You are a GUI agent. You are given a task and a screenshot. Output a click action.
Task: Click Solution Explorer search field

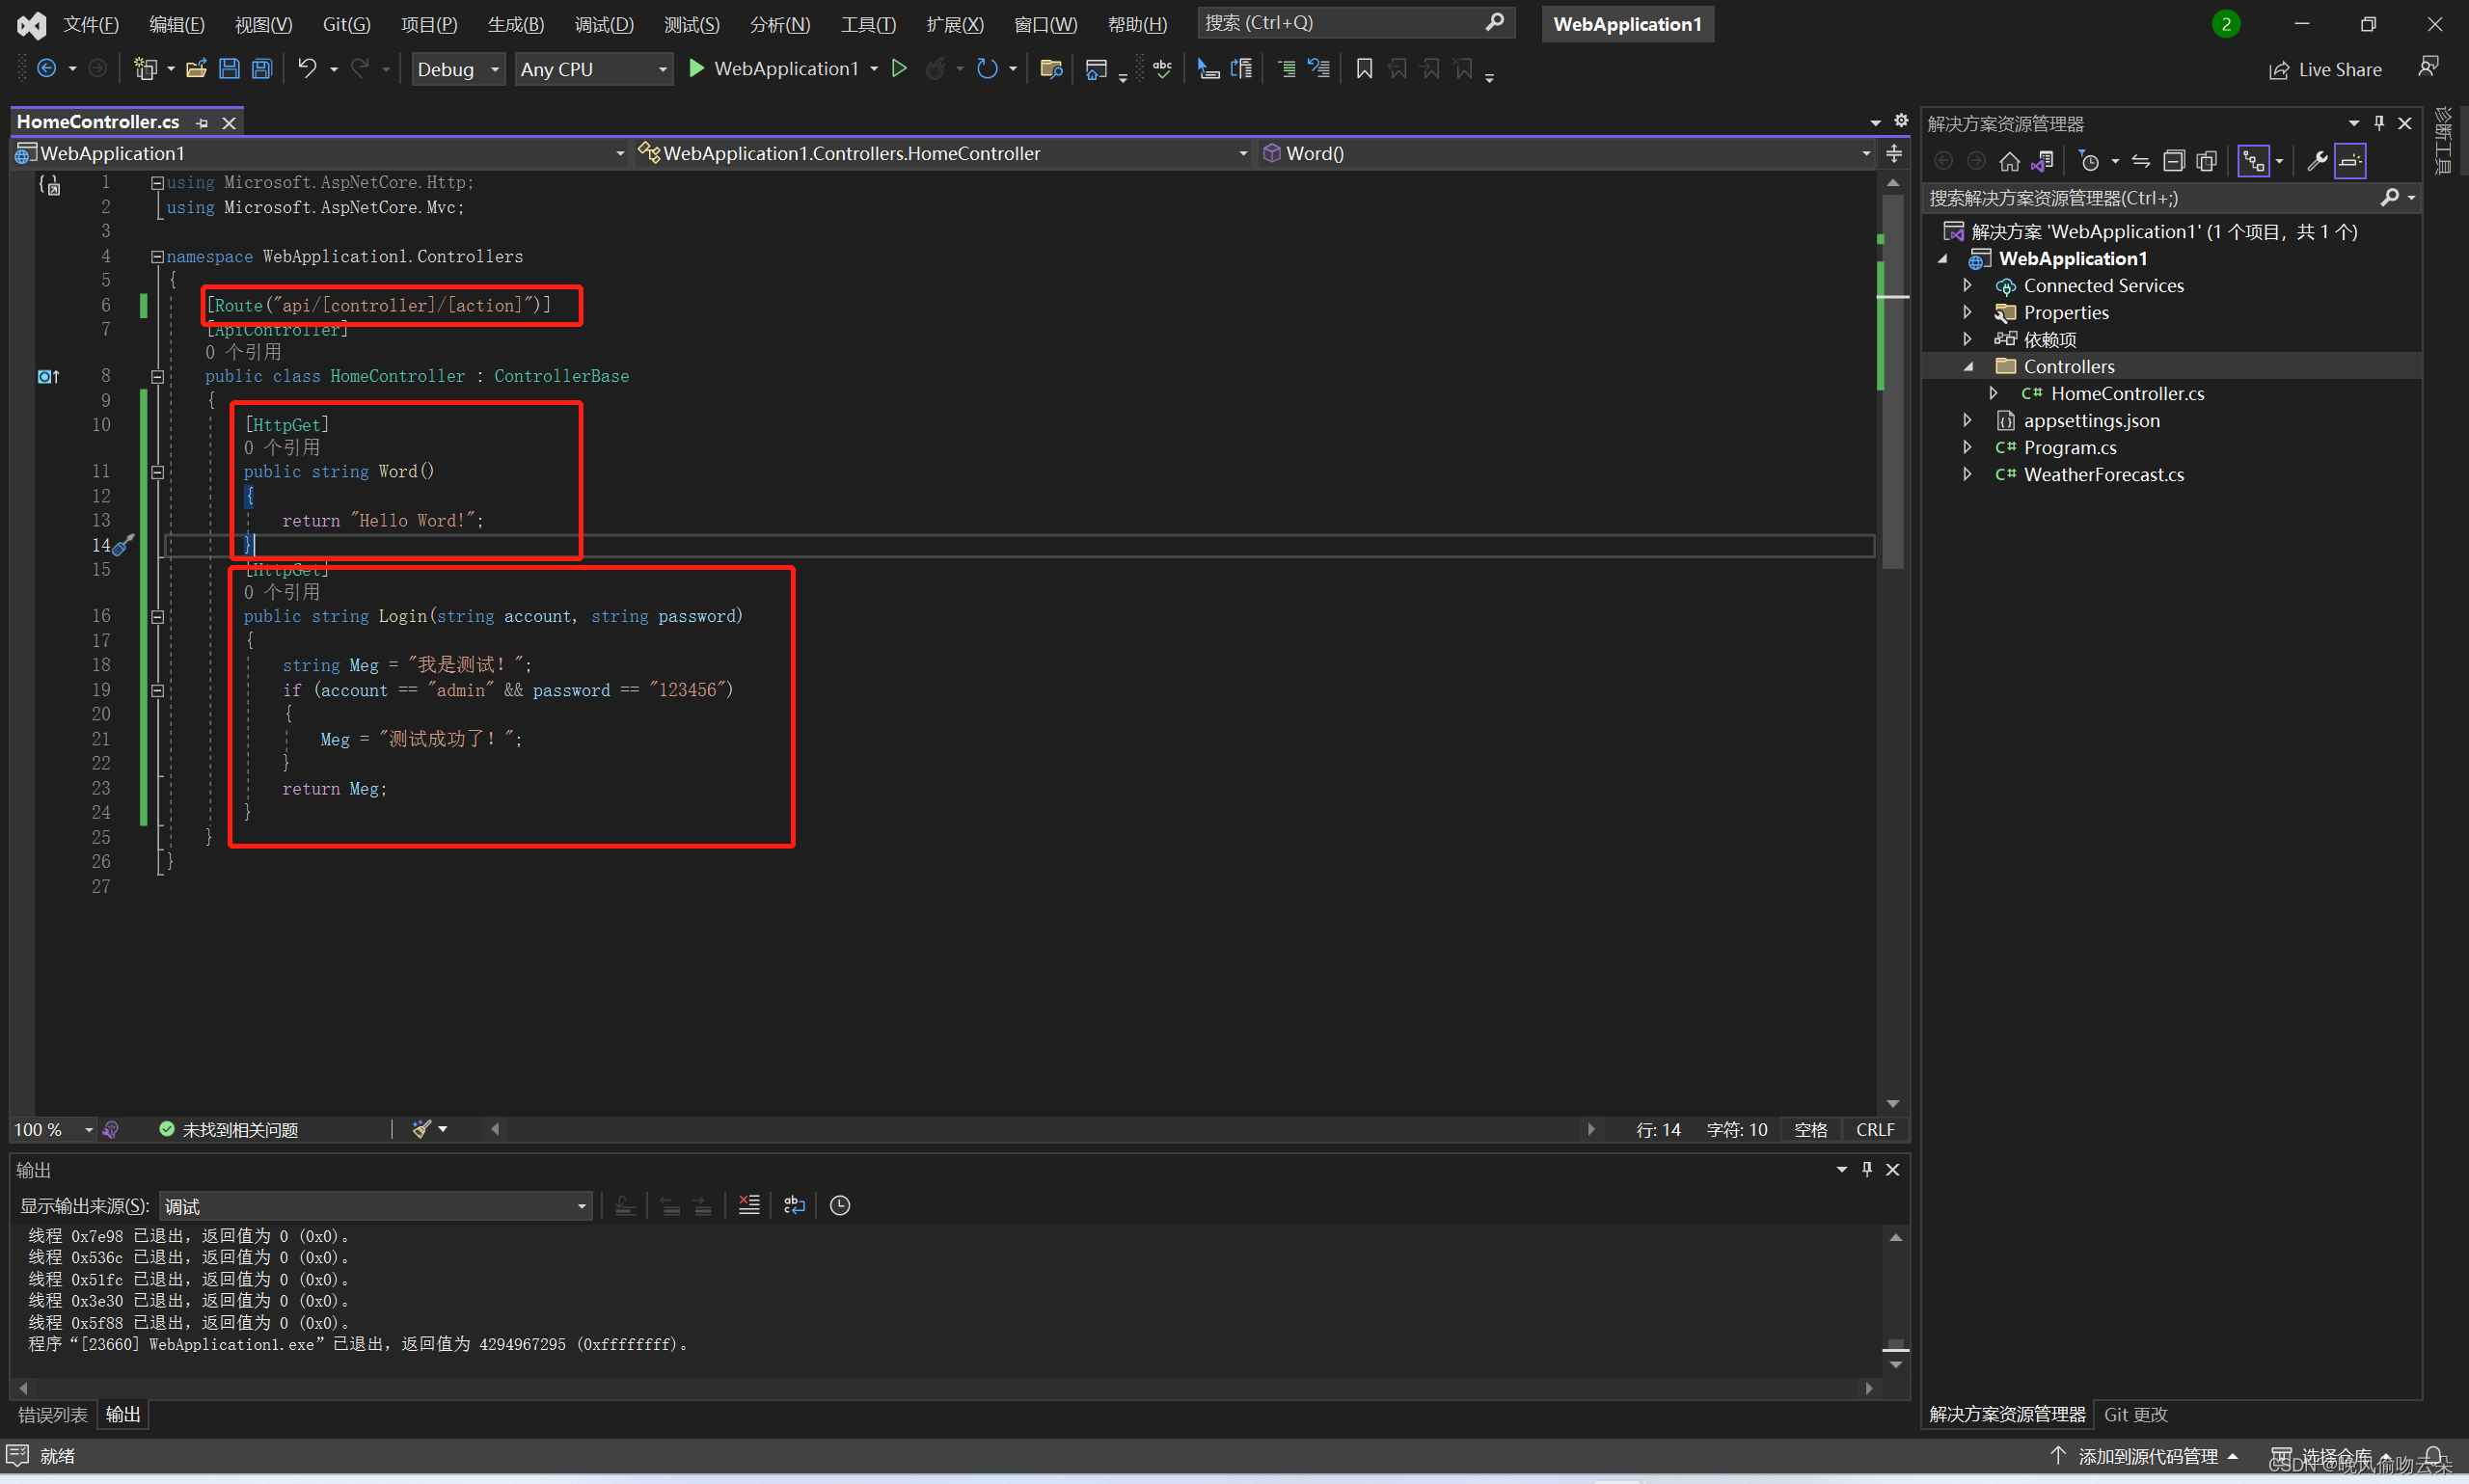tap(2171, 198)
